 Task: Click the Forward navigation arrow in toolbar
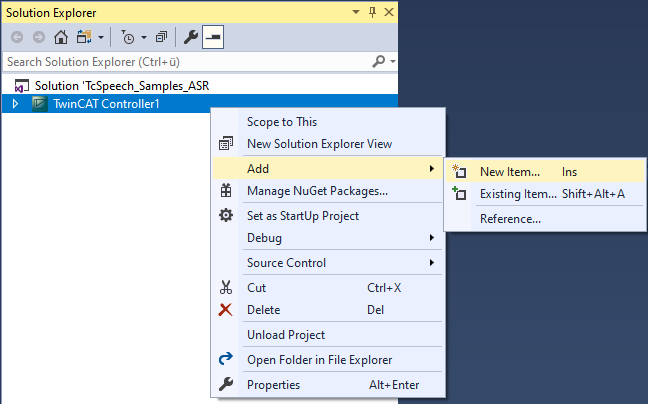pyautogui.click(x=39, y=38)
